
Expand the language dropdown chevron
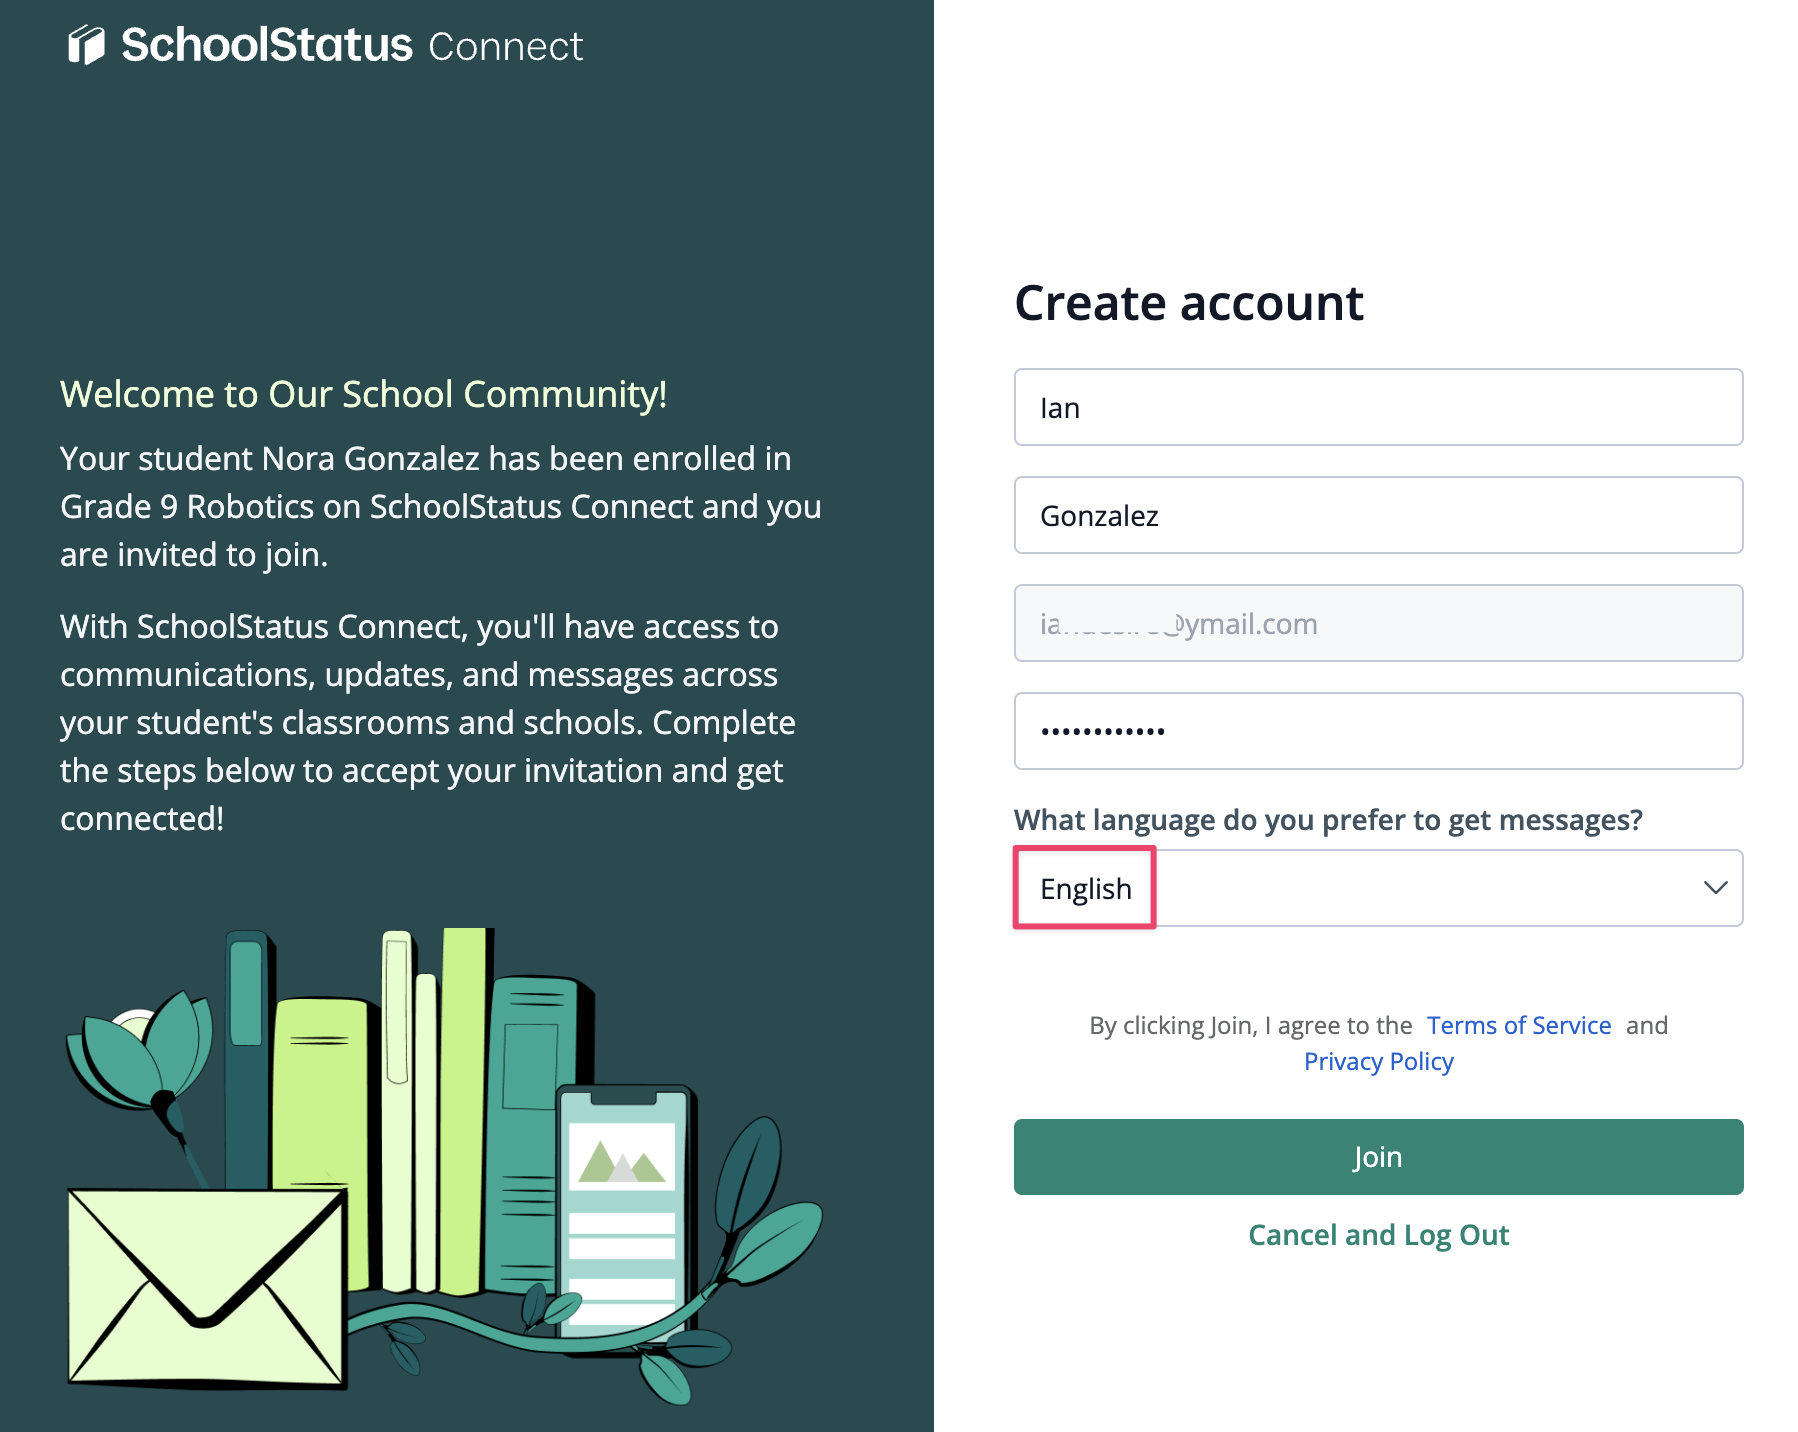click(1715, 888)
